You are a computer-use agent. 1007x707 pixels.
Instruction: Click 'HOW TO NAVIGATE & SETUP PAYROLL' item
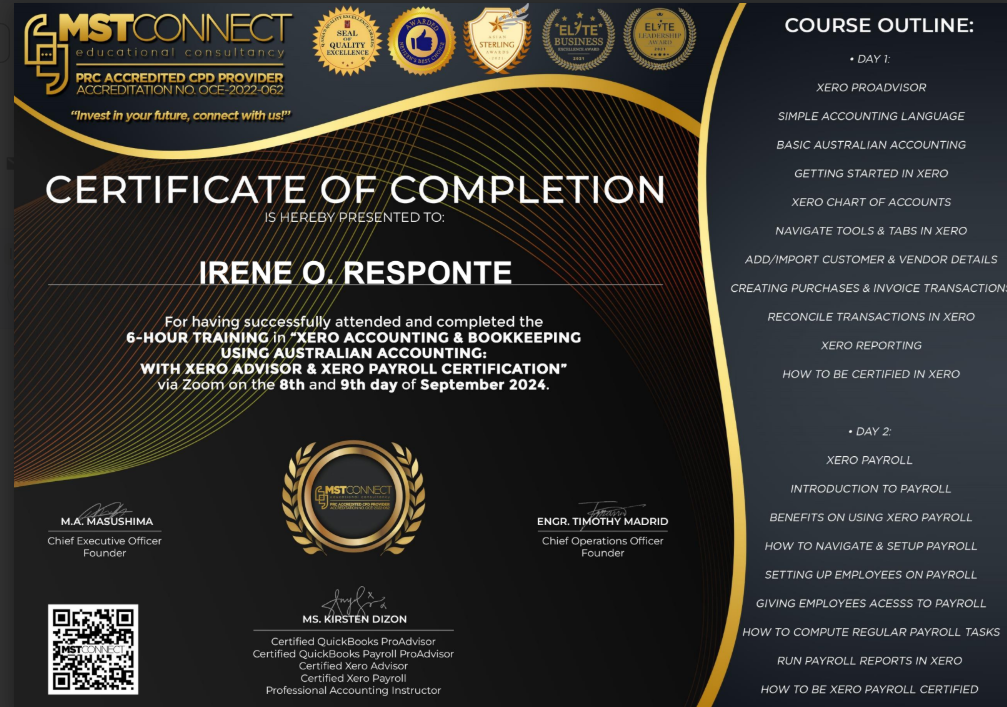(x=870, y=546)
